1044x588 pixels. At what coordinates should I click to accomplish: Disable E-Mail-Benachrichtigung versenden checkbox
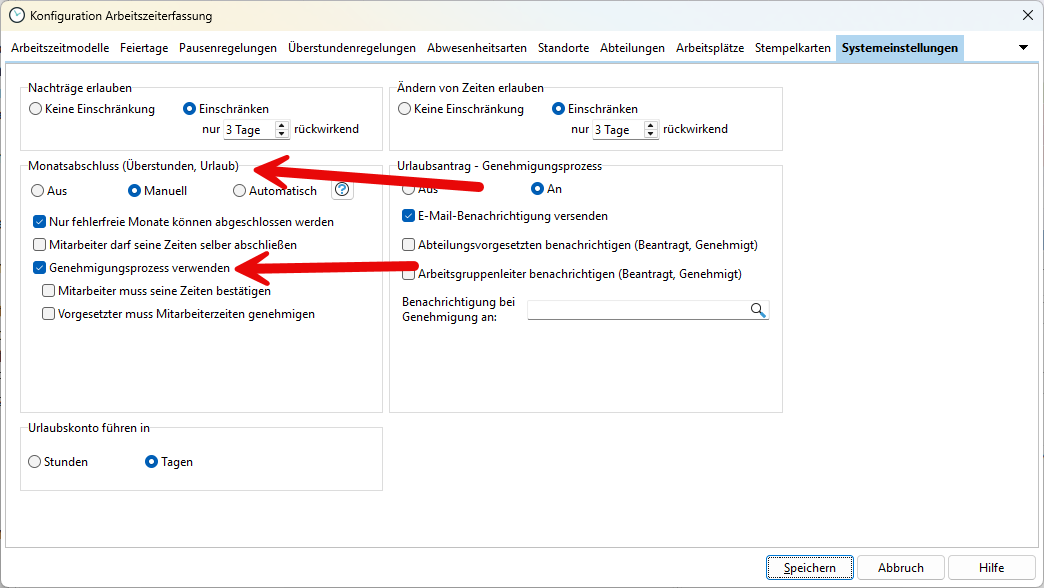409,216
